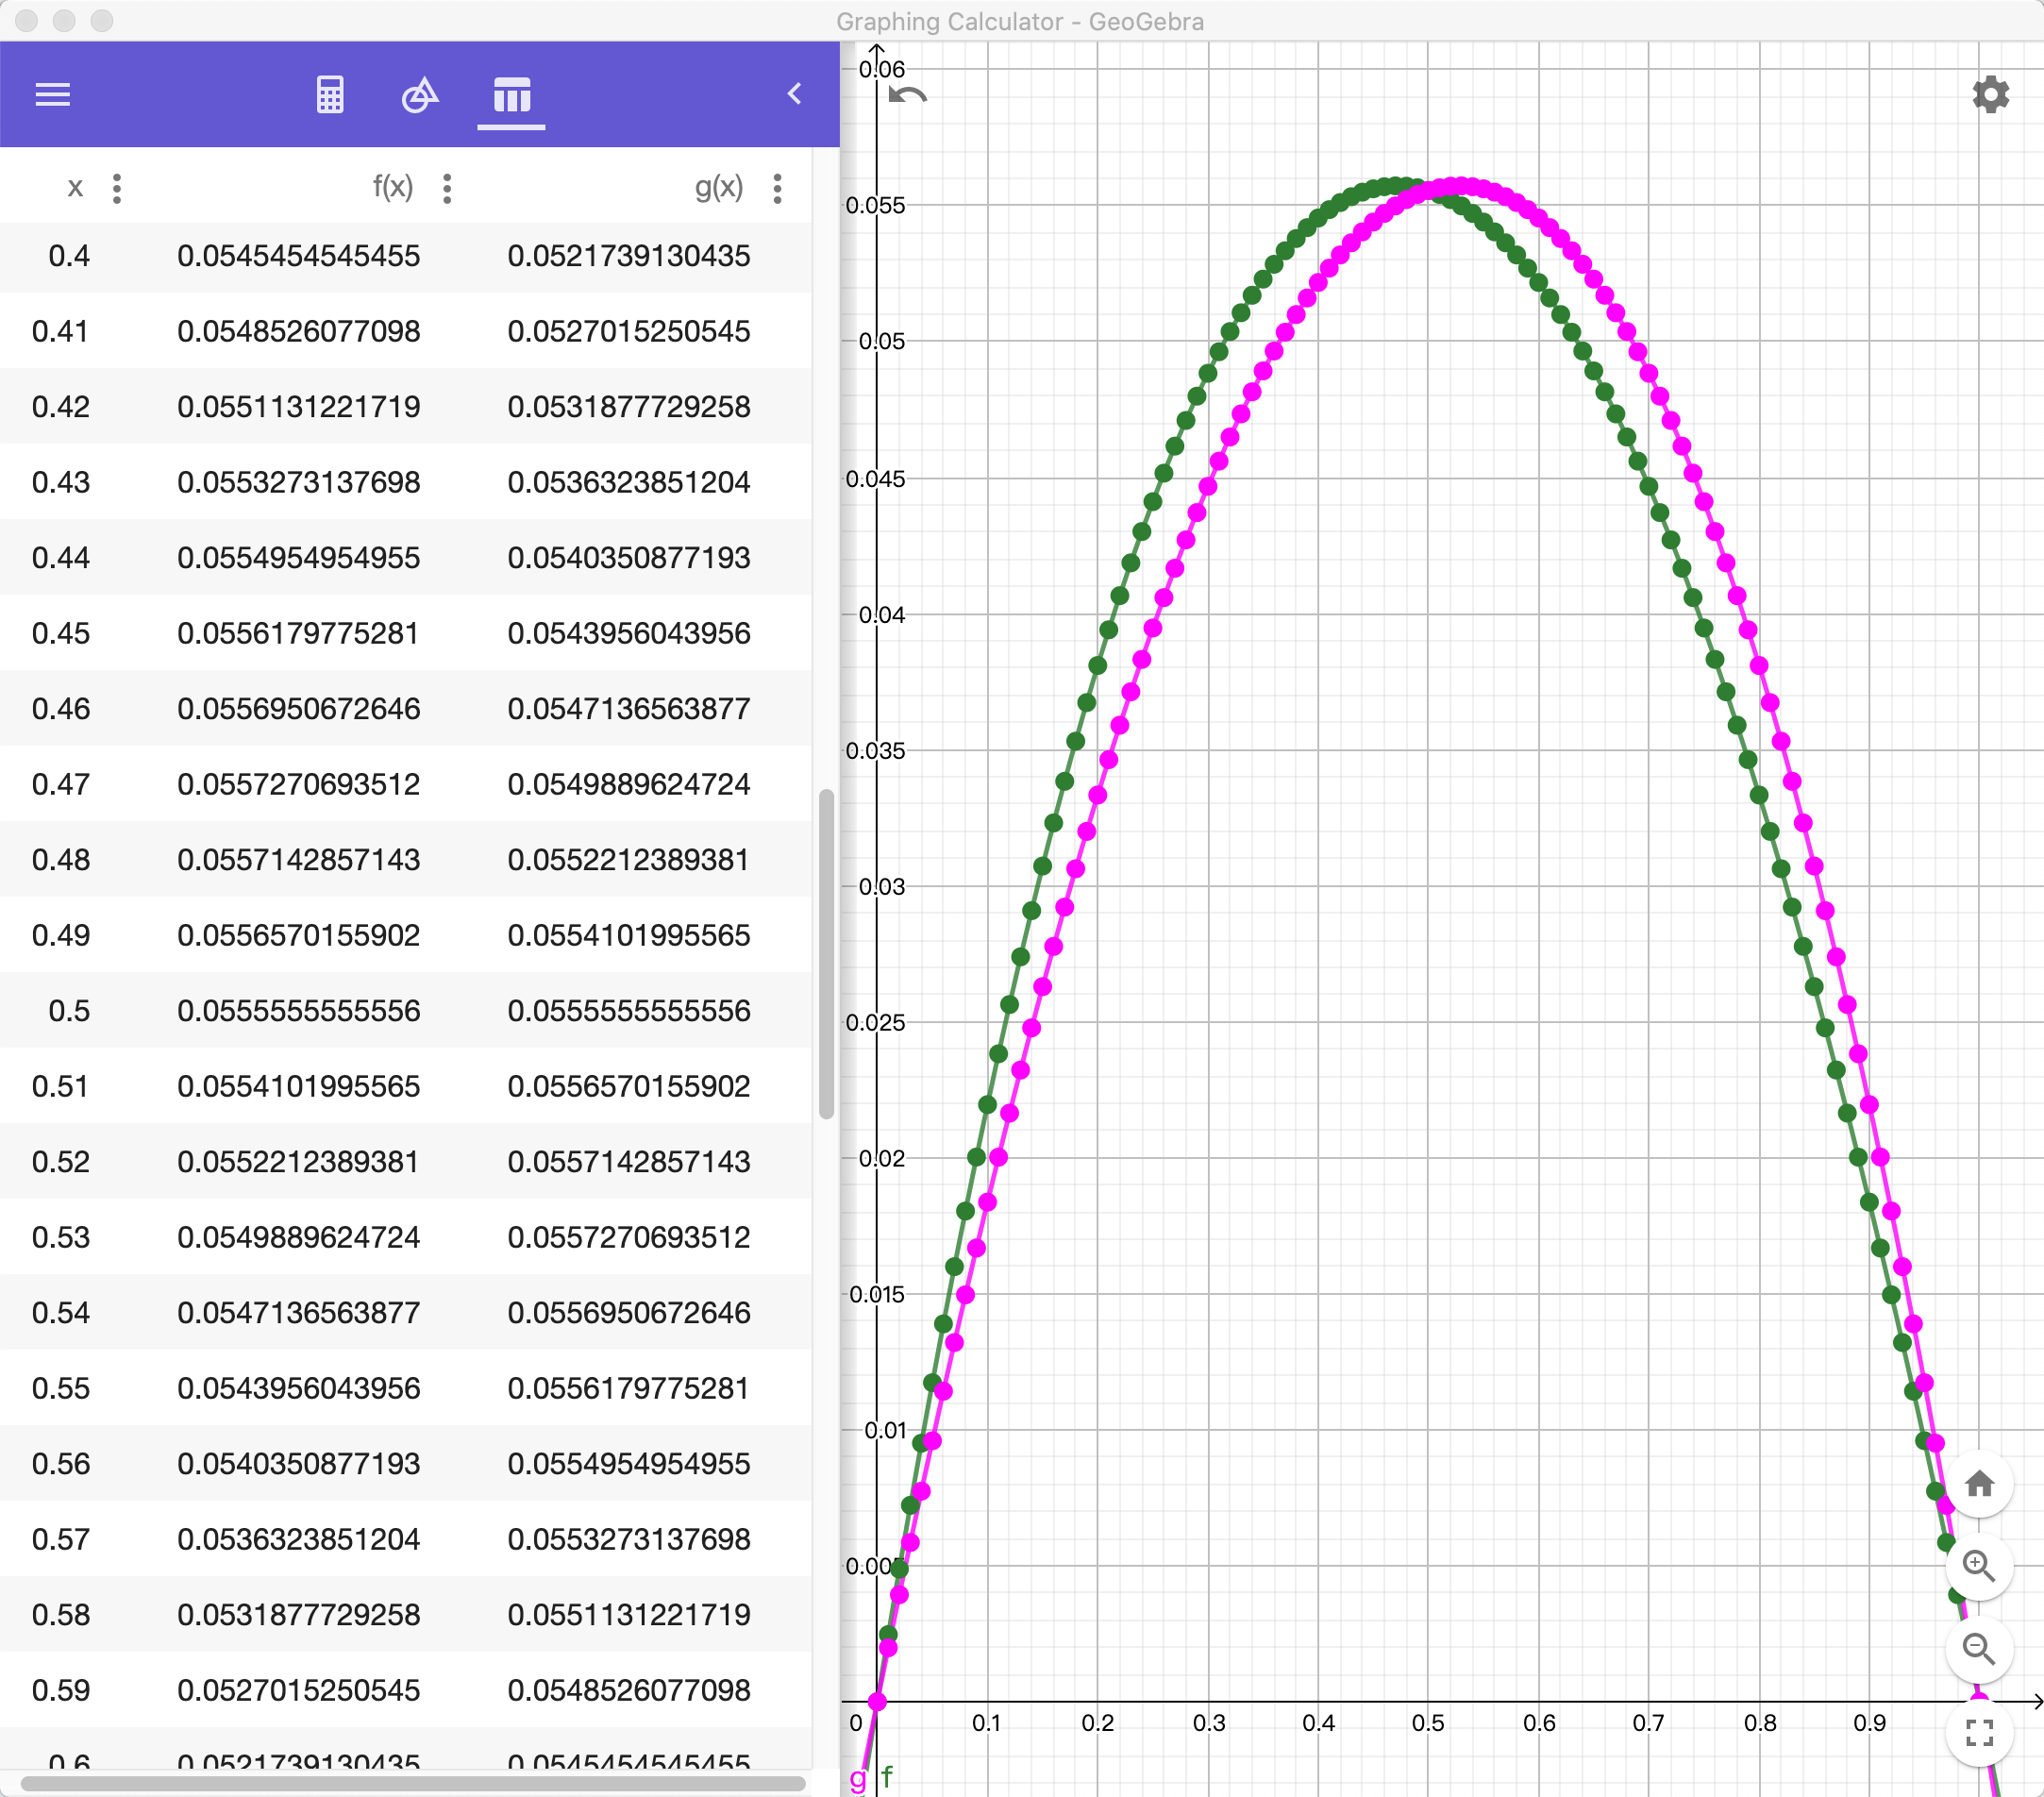Select the g(x) column header
This screenshot has width=2044, height=1797.
point(719,187)
